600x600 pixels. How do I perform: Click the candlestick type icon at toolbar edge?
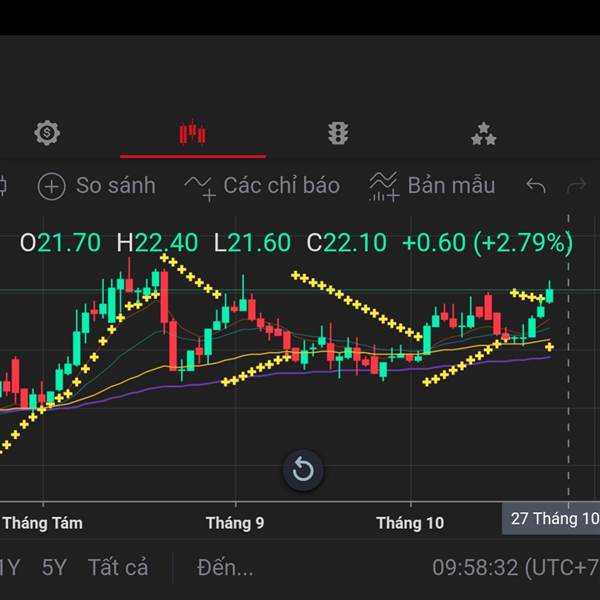coord(2,186)
